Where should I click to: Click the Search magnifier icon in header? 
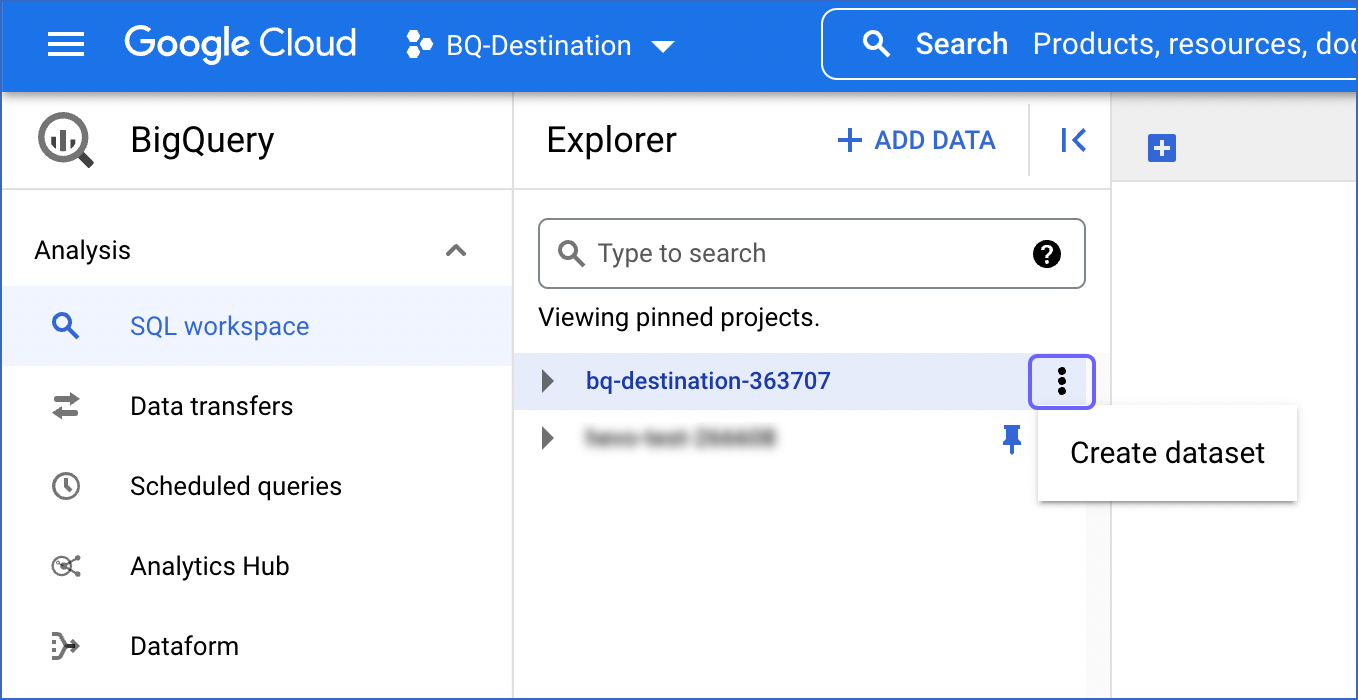876,44
